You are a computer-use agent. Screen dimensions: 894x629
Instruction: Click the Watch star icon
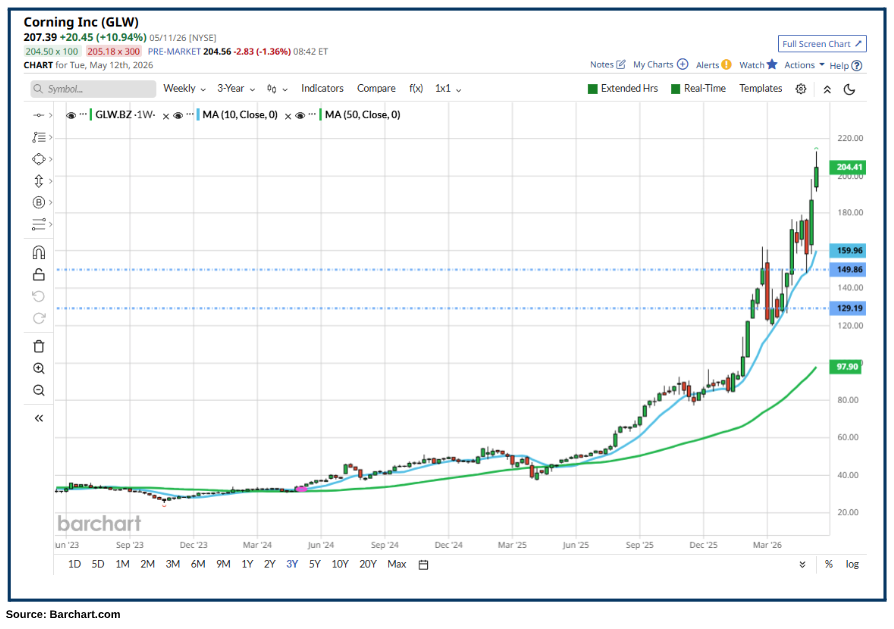(x=772, y=64)
